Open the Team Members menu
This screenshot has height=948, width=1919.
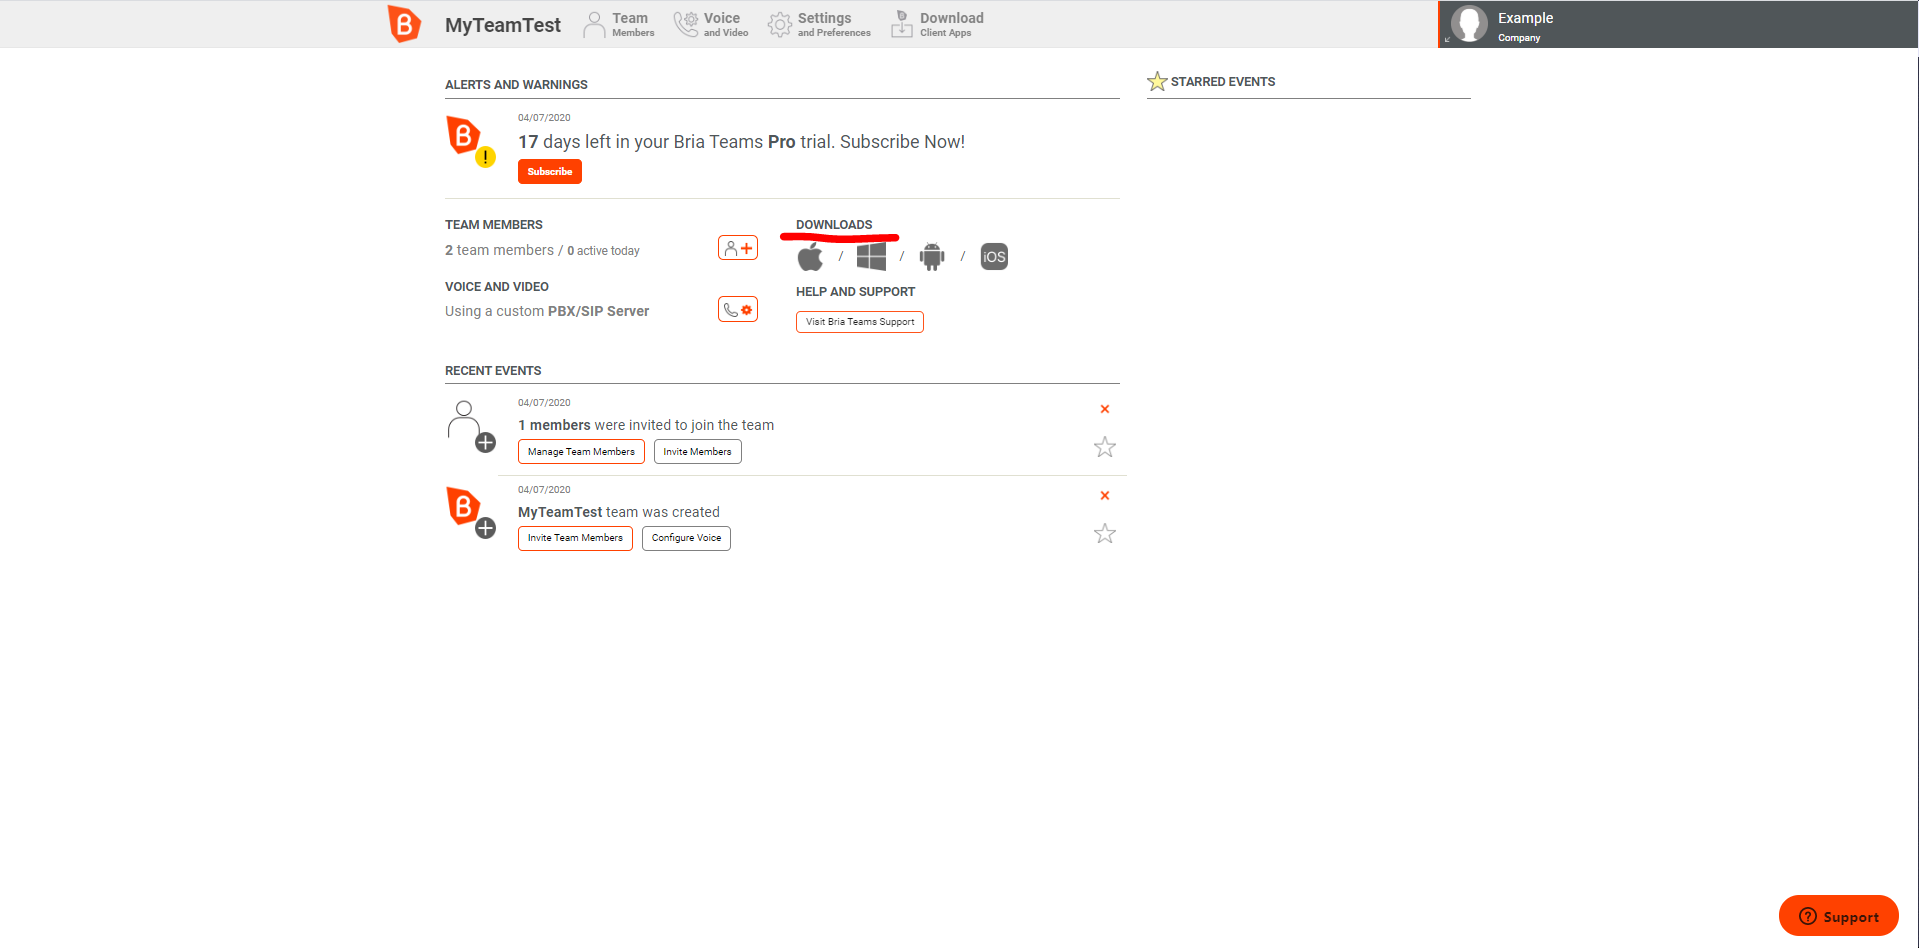[x=619, y=24]
